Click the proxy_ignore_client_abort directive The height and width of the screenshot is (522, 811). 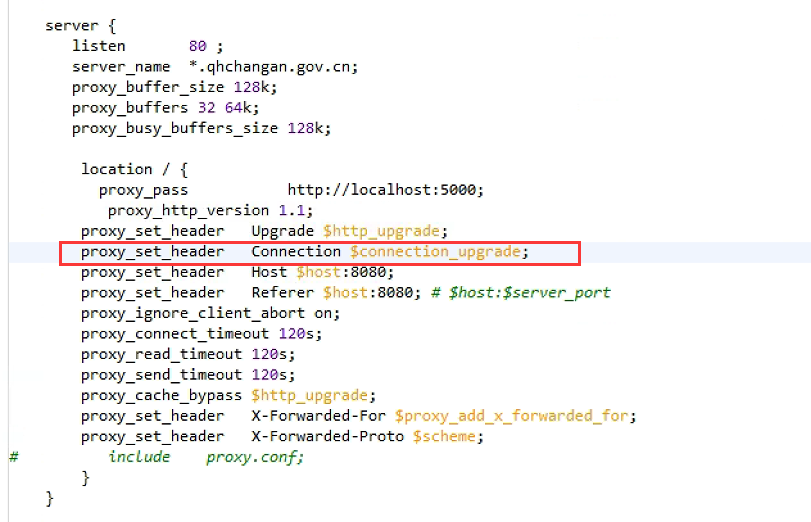194,313
